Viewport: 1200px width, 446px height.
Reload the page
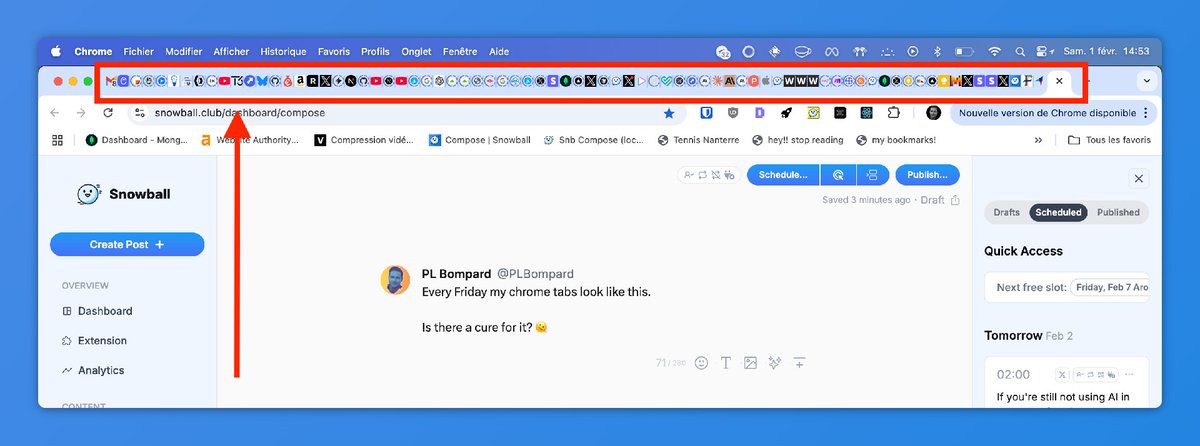108,113
